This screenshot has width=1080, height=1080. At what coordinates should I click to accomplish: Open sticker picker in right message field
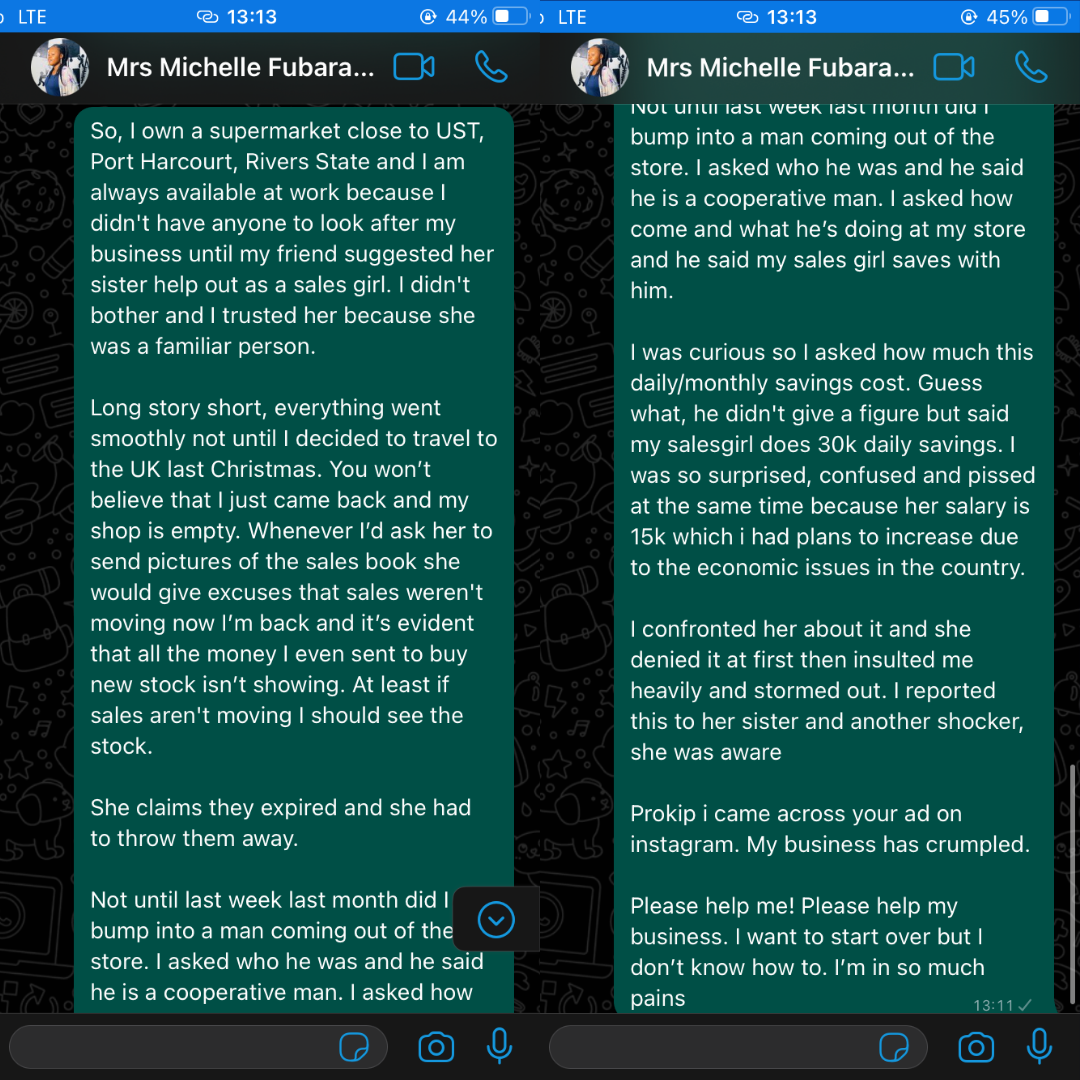tap(894, 1047)
